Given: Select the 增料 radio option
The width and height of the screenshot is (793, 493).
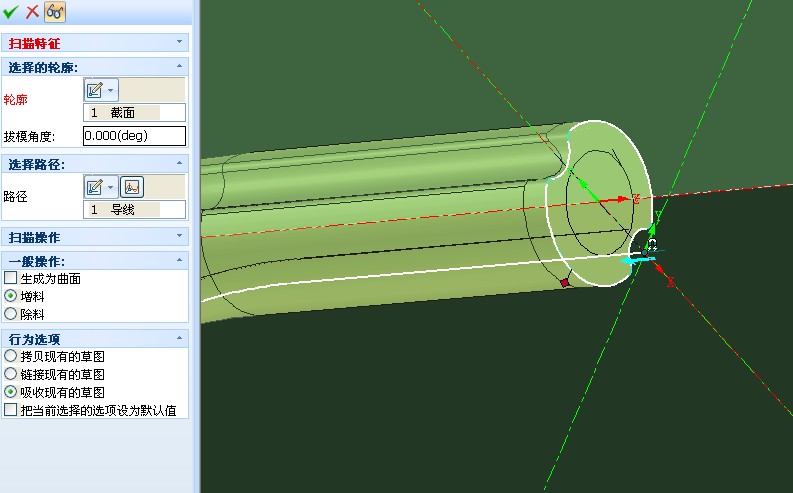Looking at the screenshot, I should [x=11, y=296].
